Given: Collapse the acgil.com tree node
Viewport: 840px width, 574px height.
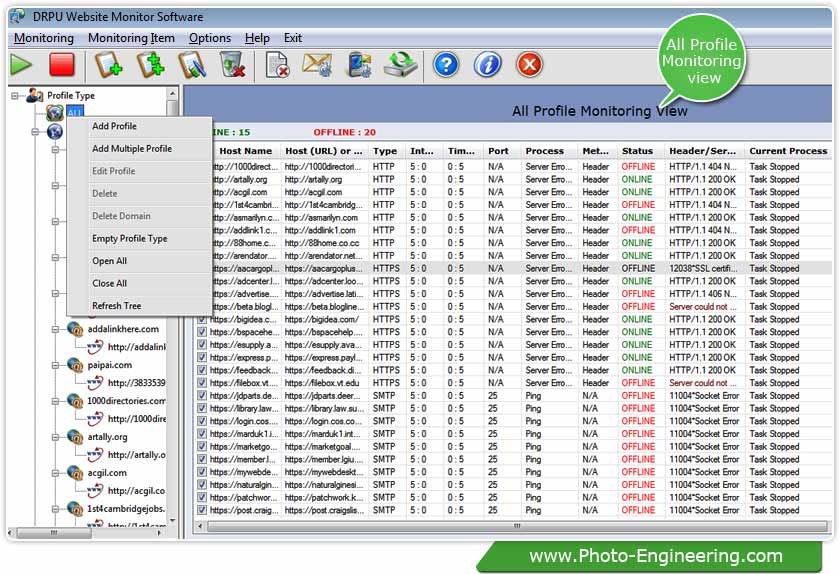Looking at the screenshot, I should [x=55, y=473].
